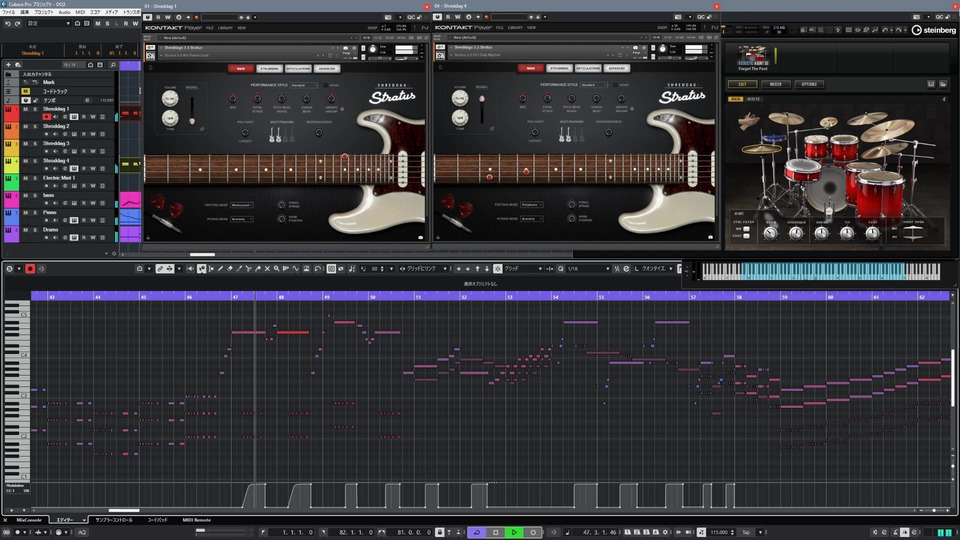Open performance style dropdown in left Stratus
This screenshot has width=960, height=540.
pos(304,85)
